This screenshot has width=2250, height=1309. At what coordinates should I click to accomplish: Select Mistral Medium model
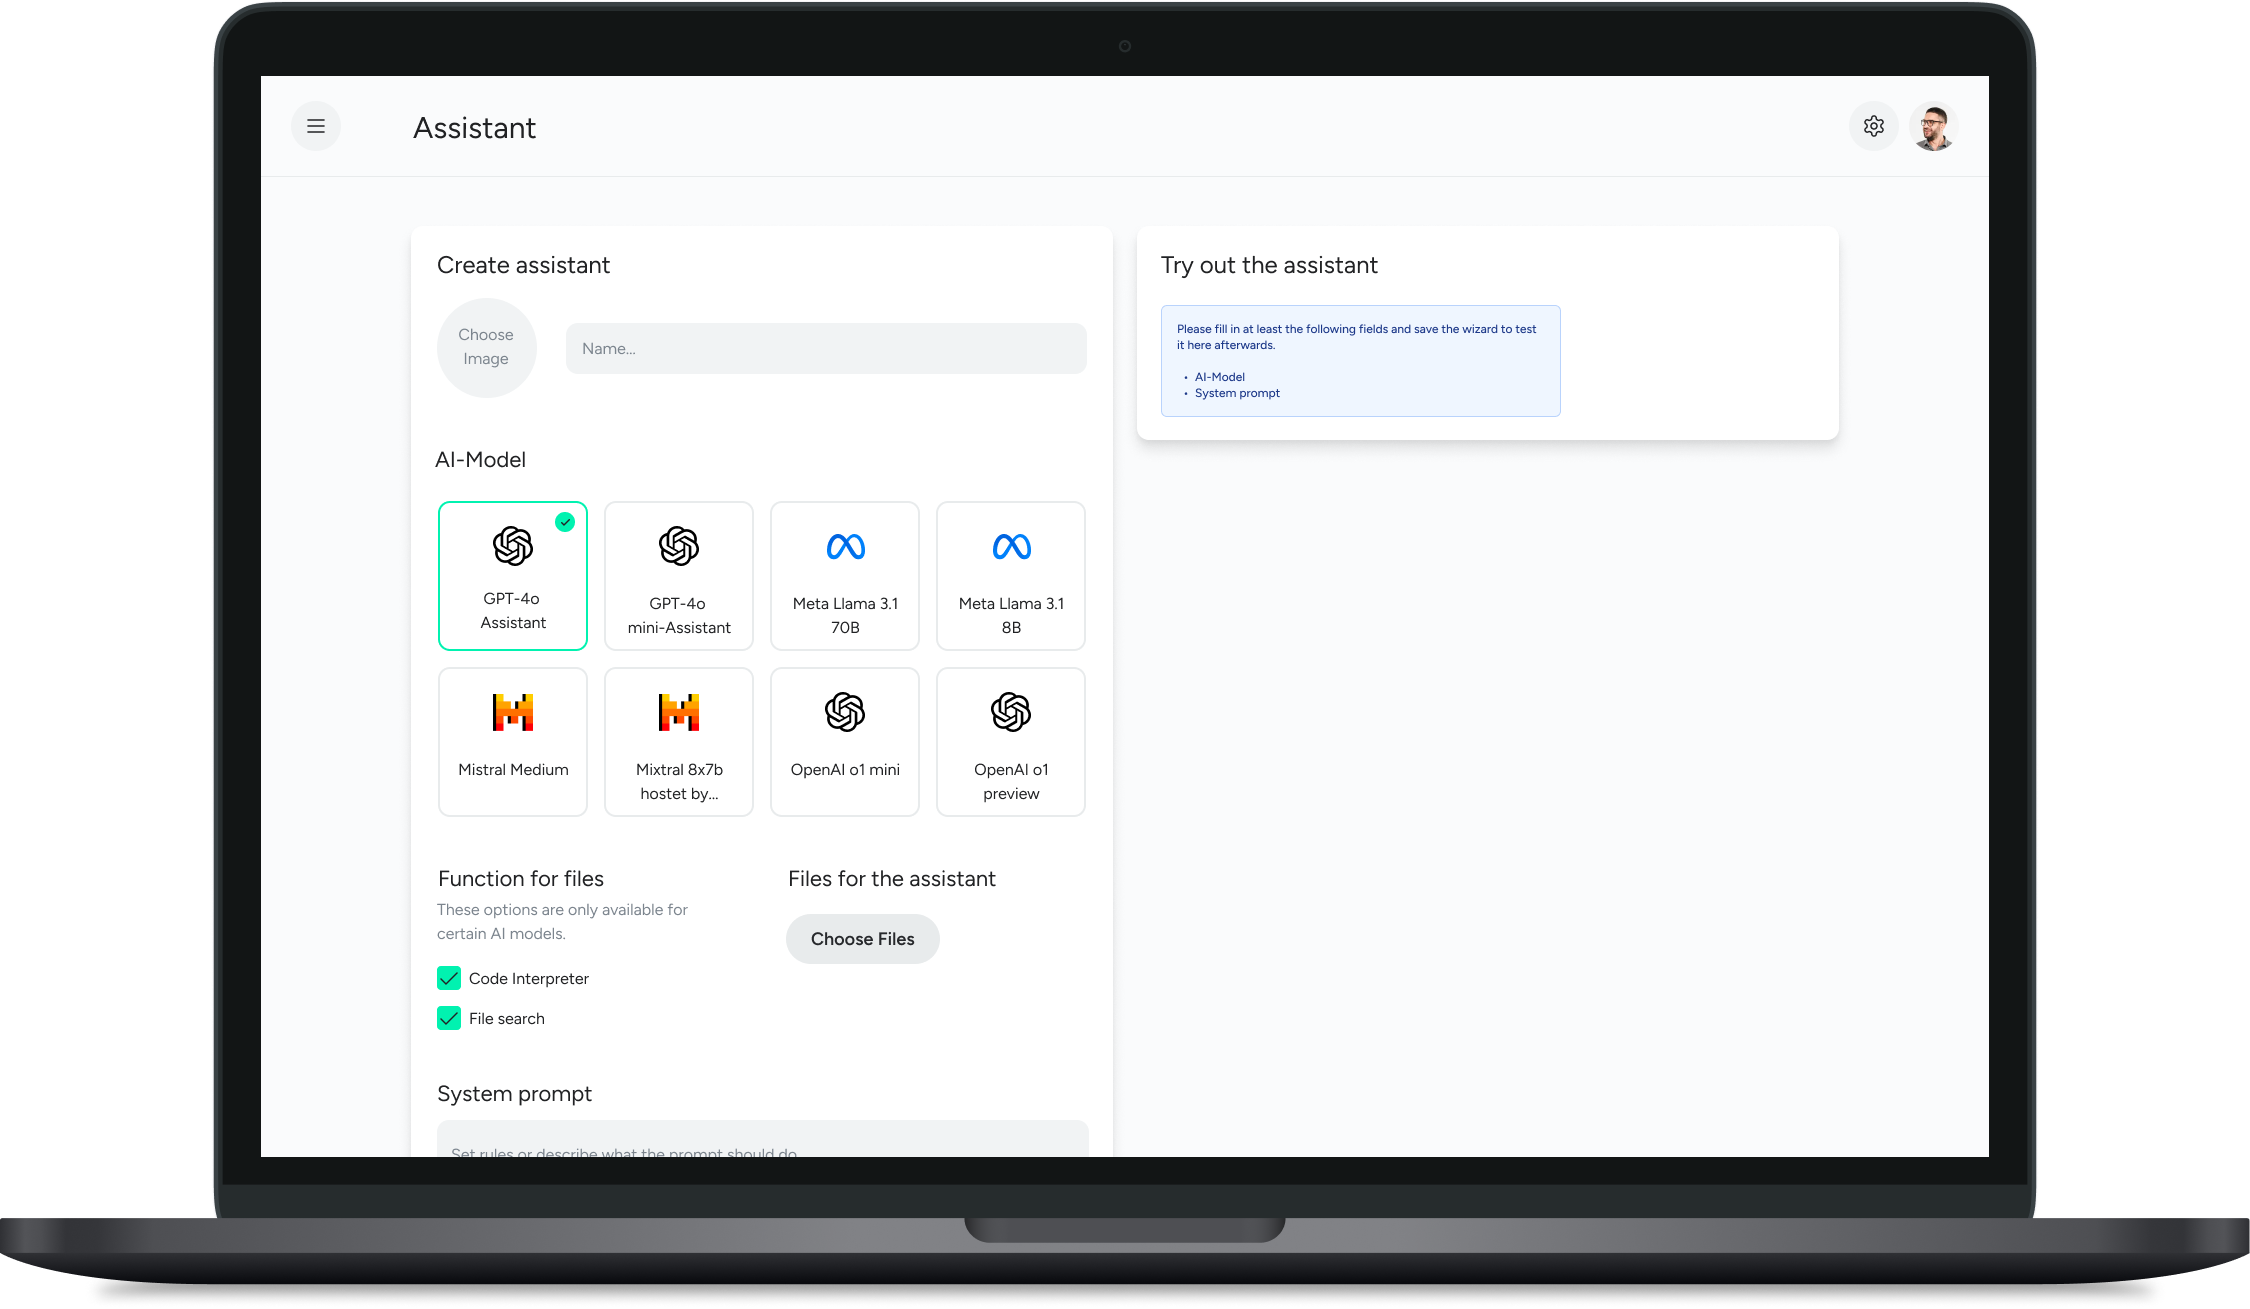[x=513, y=740]
